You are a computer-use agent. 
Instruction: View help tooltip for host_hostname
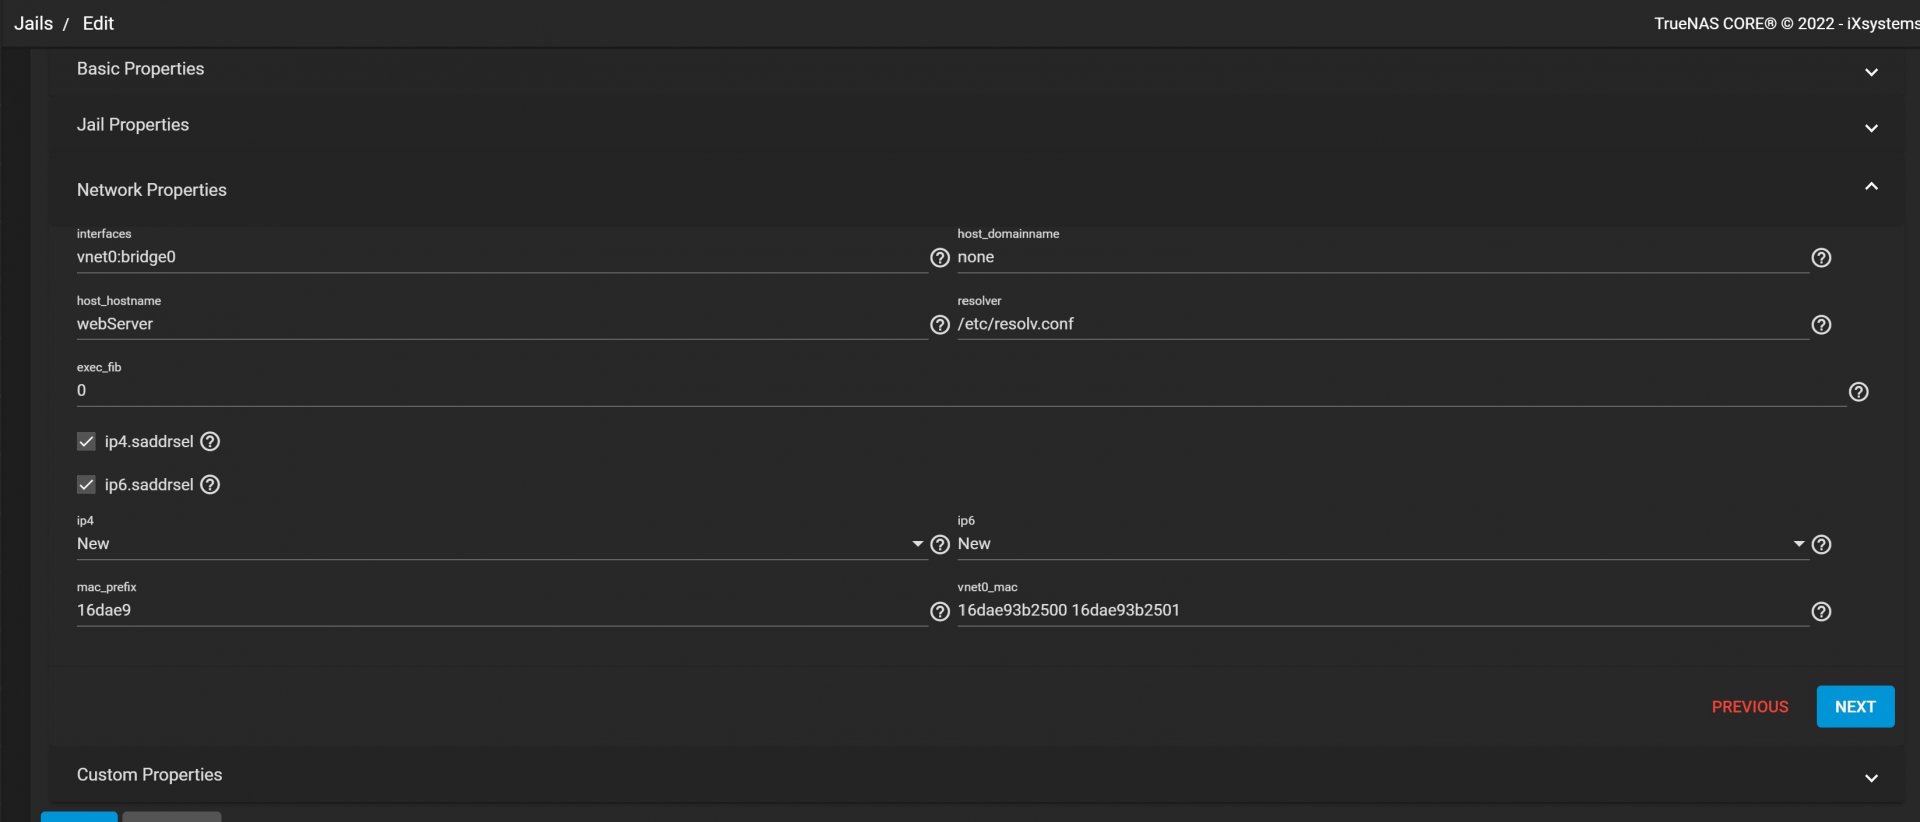(939, 325)
